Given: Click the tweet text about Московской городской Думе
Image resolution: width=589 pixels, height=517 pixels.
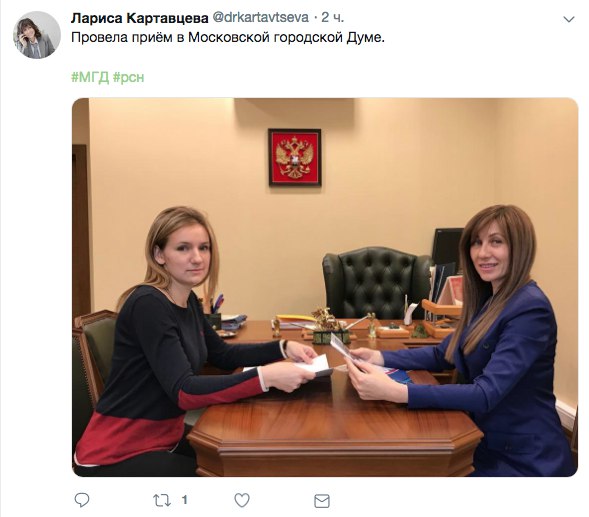Looking at the screenshot, I should click(x=228, y=38).
